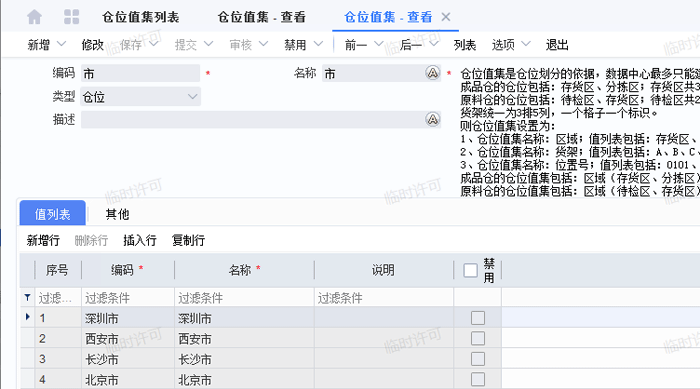Click 插入行 to insert a row
Viewport: 700px width, 389px height.
140,240
